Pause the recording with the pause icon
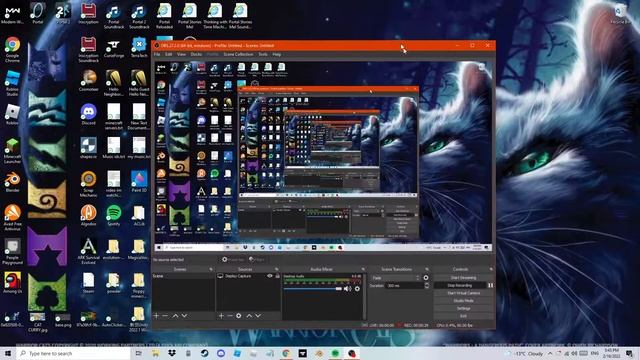640x360 pixels. coord(490,285)
